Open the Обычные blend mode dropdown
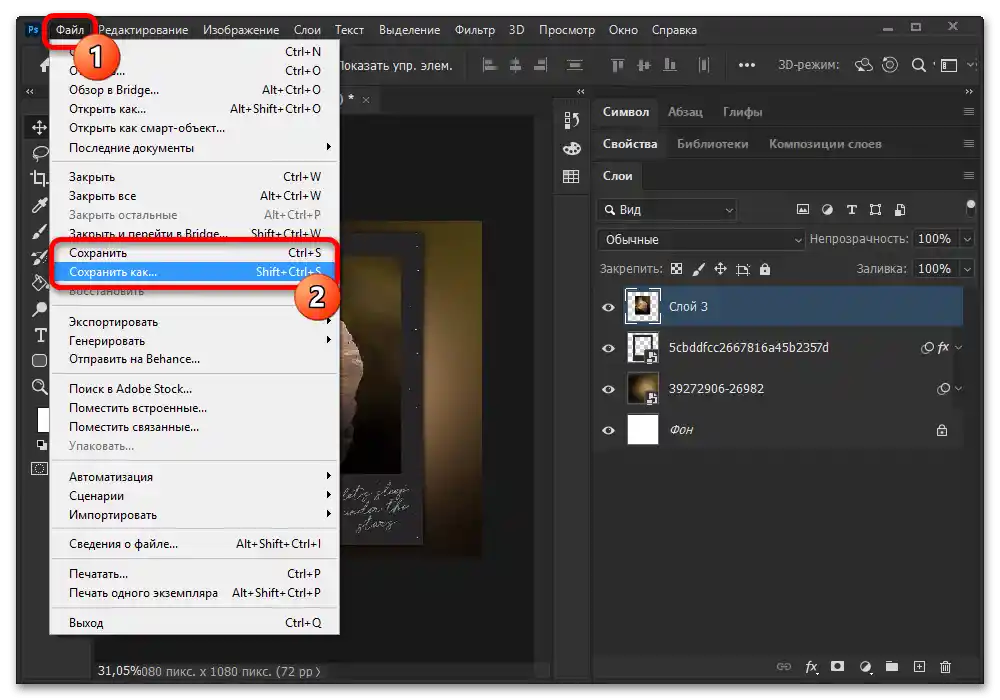This screenshot has width=1000, height=700. (700, 240)
